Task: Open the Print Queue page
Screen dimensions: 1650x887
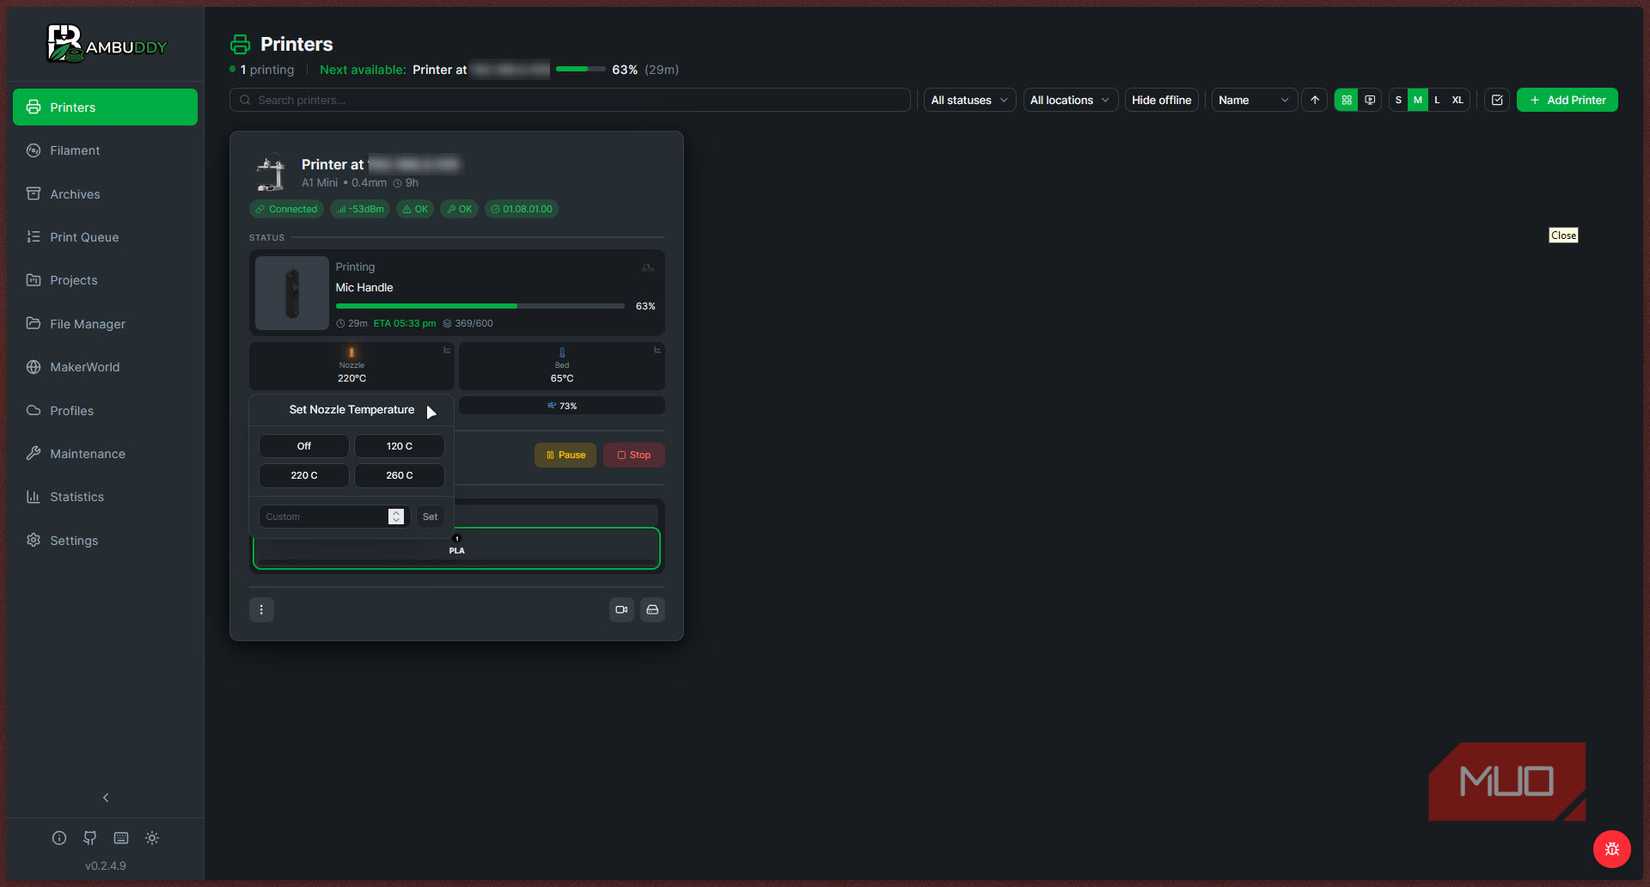Action: click(105, 237)
